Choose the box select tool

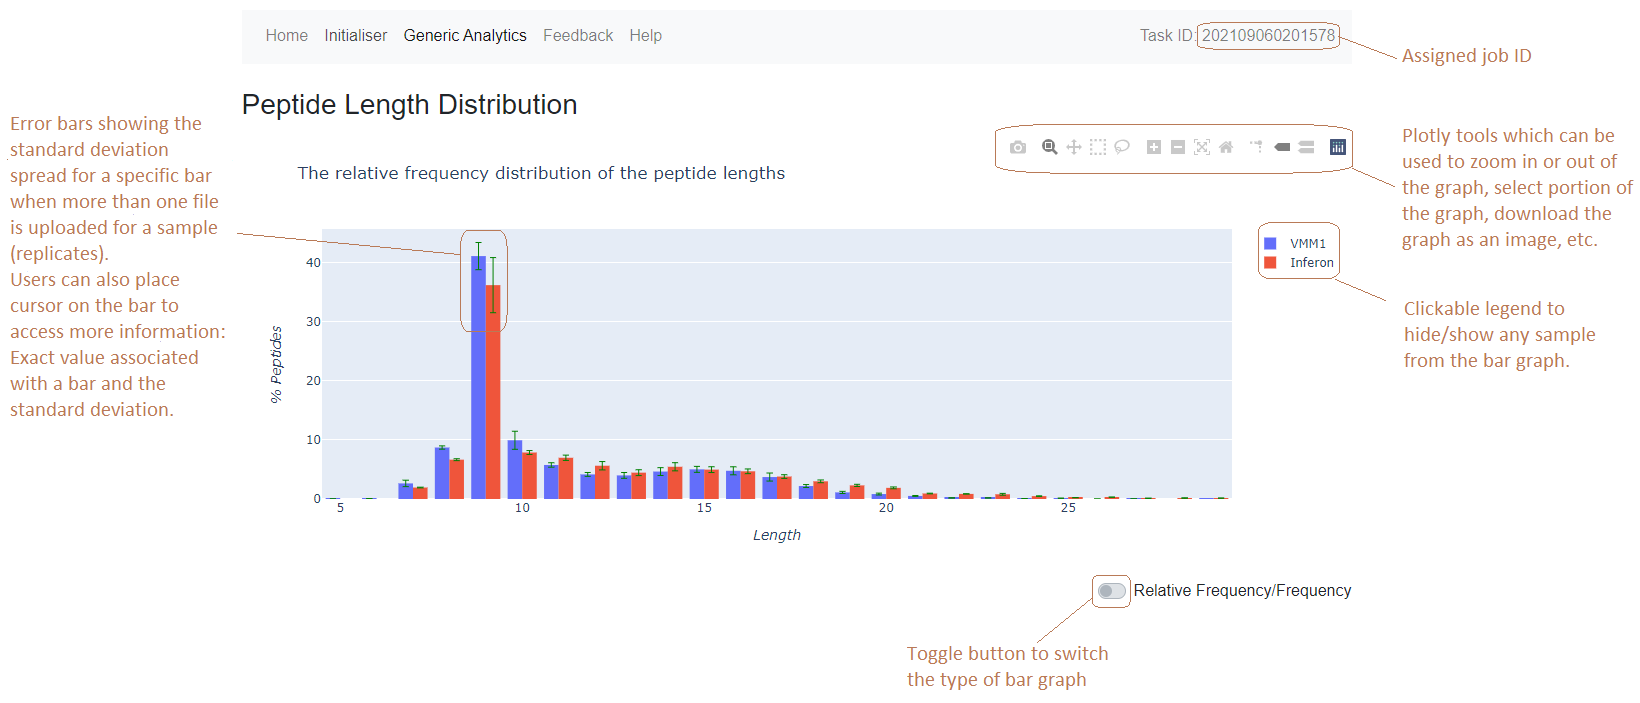(x=1098, y=147)
